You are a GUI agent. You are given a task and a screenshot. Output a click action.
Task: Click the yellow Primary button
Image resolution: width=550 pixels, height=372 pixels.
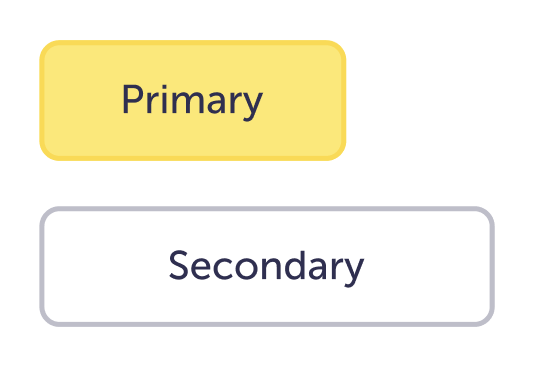(193, 101)
